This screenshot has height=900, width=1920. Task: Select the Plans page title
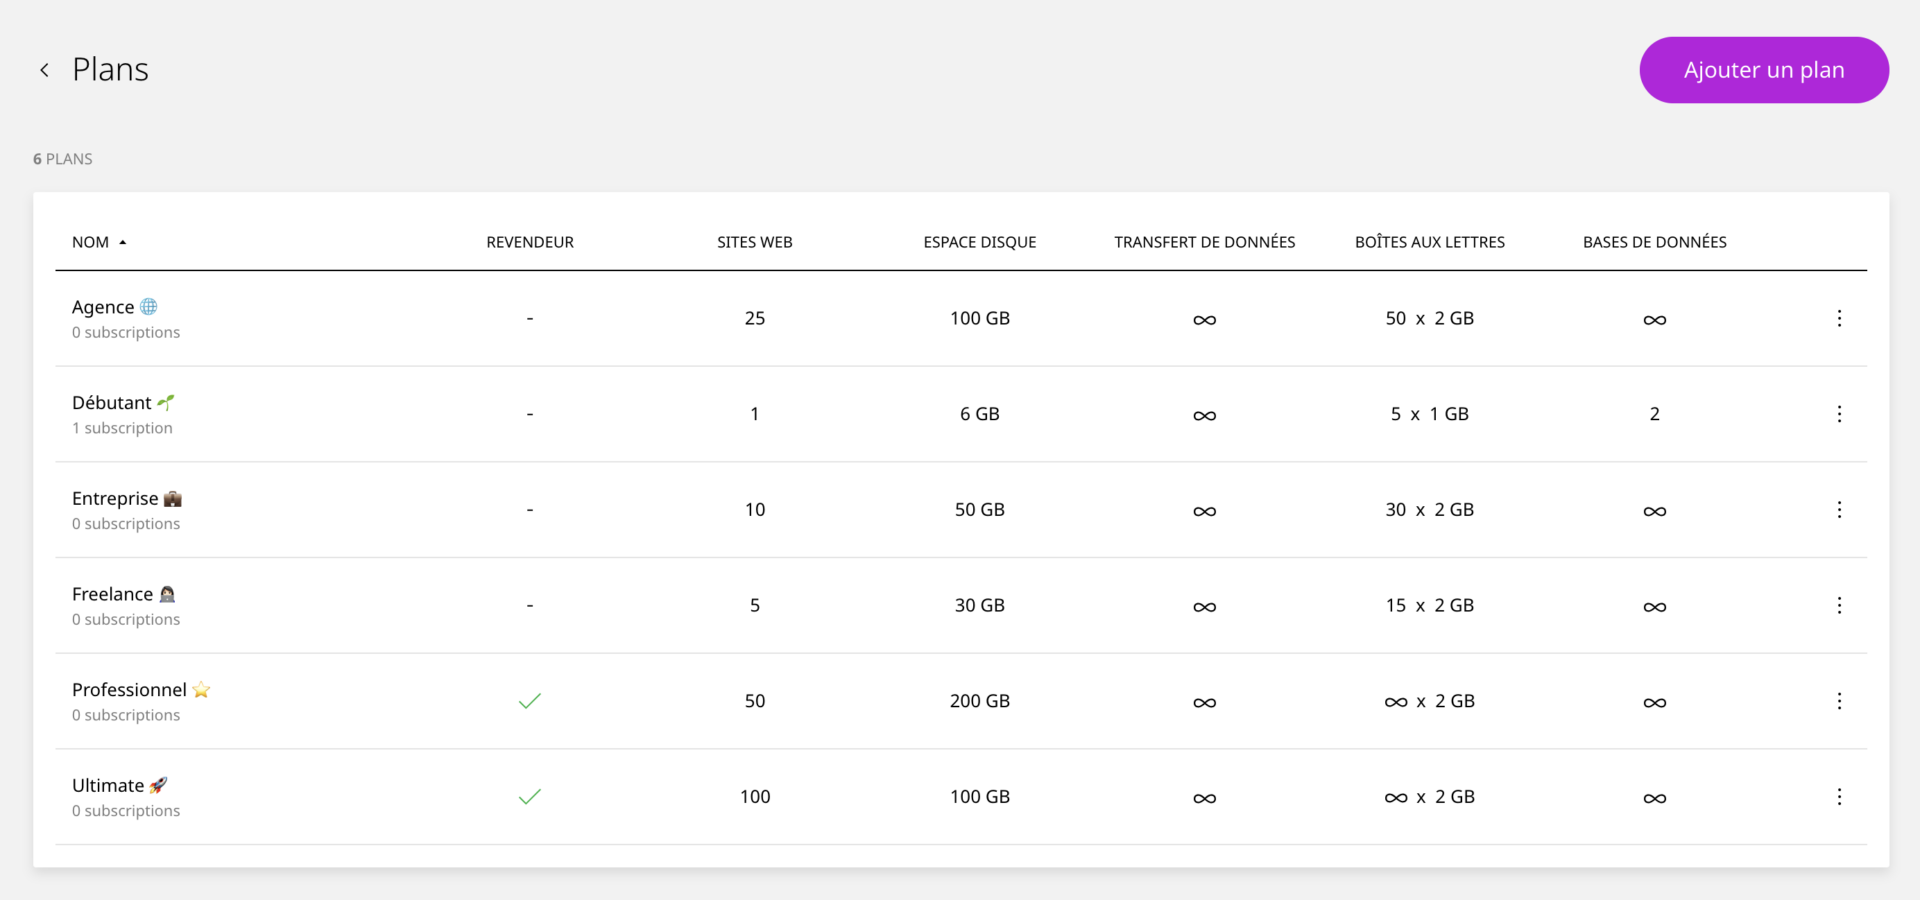click(x=110, y=69)
